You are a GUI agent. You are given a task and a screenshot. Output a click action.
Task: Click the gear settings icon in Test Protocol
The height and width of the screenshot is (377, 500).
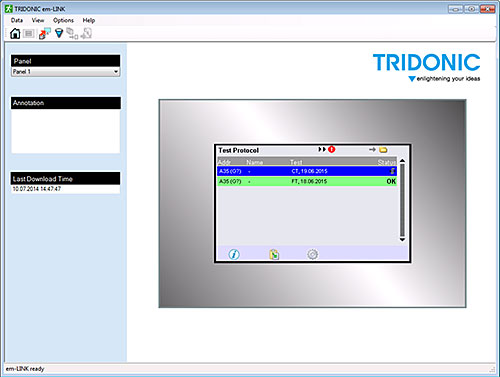pyautogui.click(x=313, y=254)
